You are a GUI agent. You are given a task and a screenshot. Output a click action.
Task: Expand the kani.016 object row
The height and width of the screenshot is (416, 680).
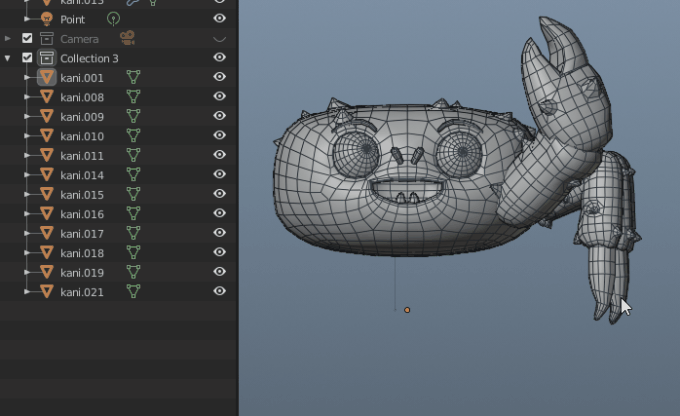(27, 214)
